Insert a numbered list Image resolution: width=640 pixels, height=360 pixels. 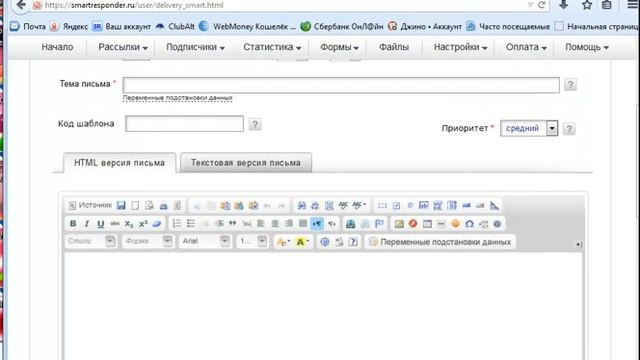pos(177,223)
